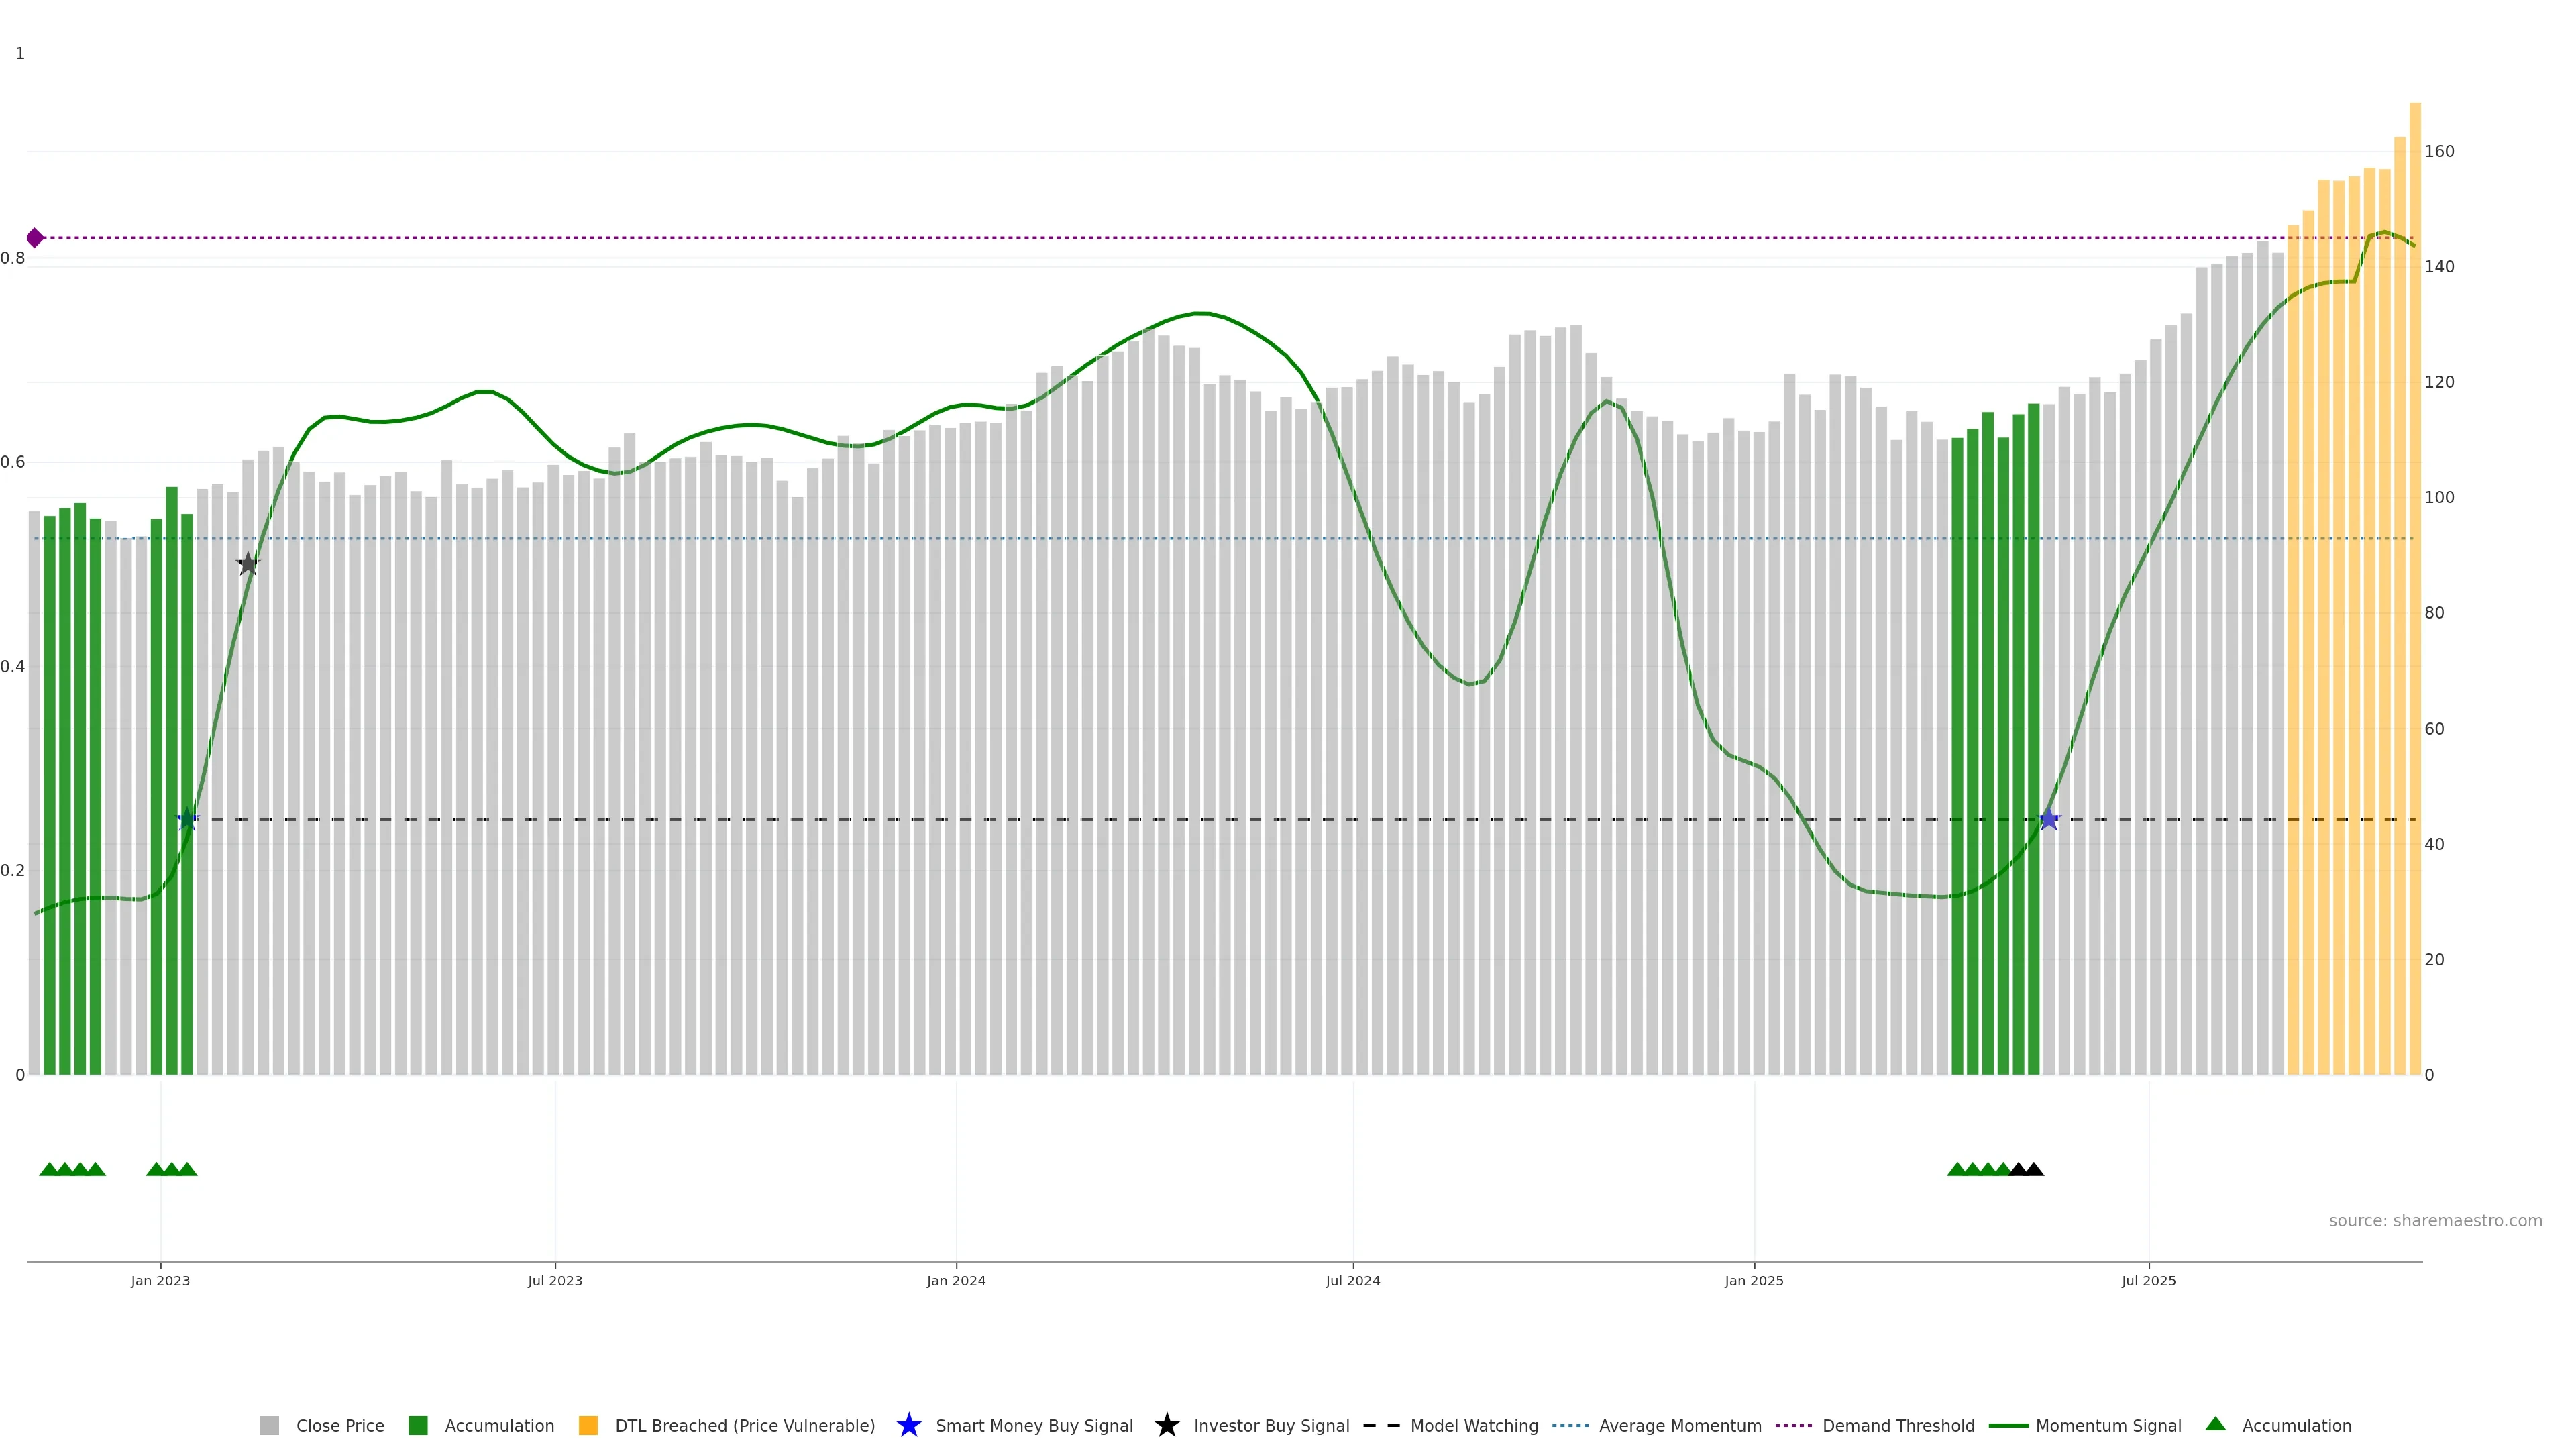
Task: Click the green triangle Accumulation legend icon
Action: click(x=2215, y=1424)
